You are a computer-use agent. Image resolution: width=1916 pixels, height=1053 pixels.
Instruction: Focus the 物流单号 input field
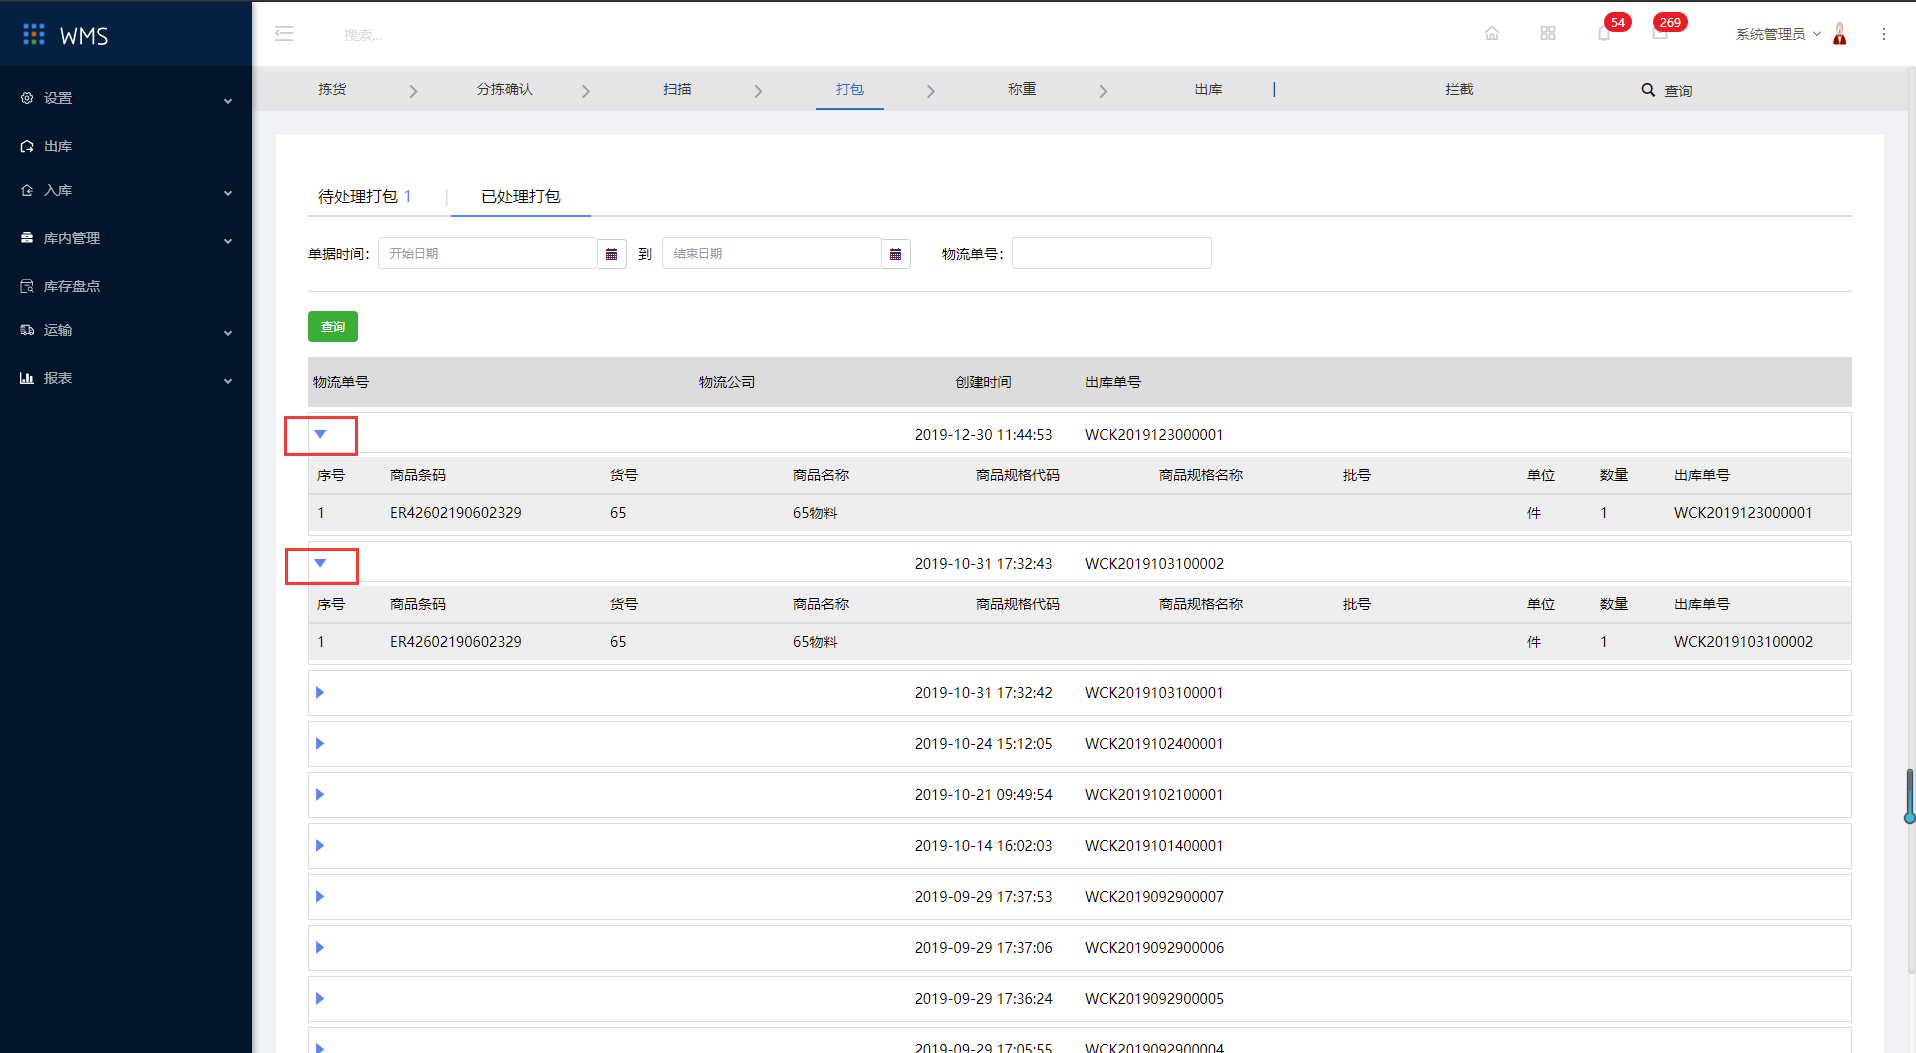[1112, 254]
